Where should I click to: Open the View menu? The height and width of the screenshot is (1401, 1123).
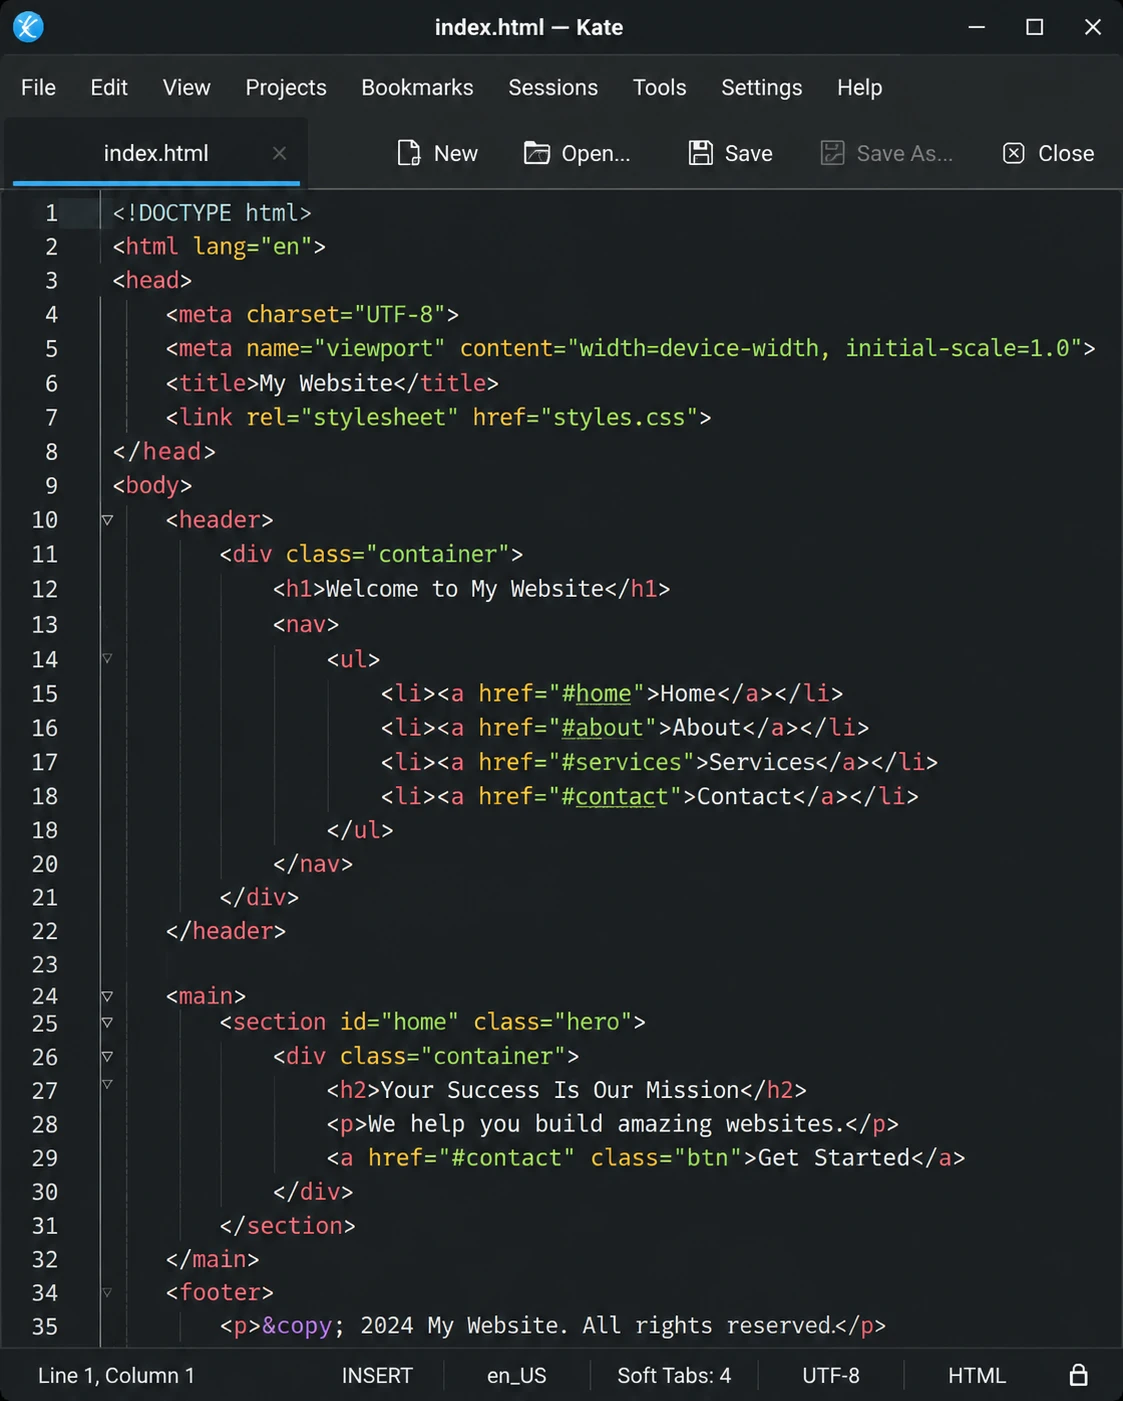point(187,88)
